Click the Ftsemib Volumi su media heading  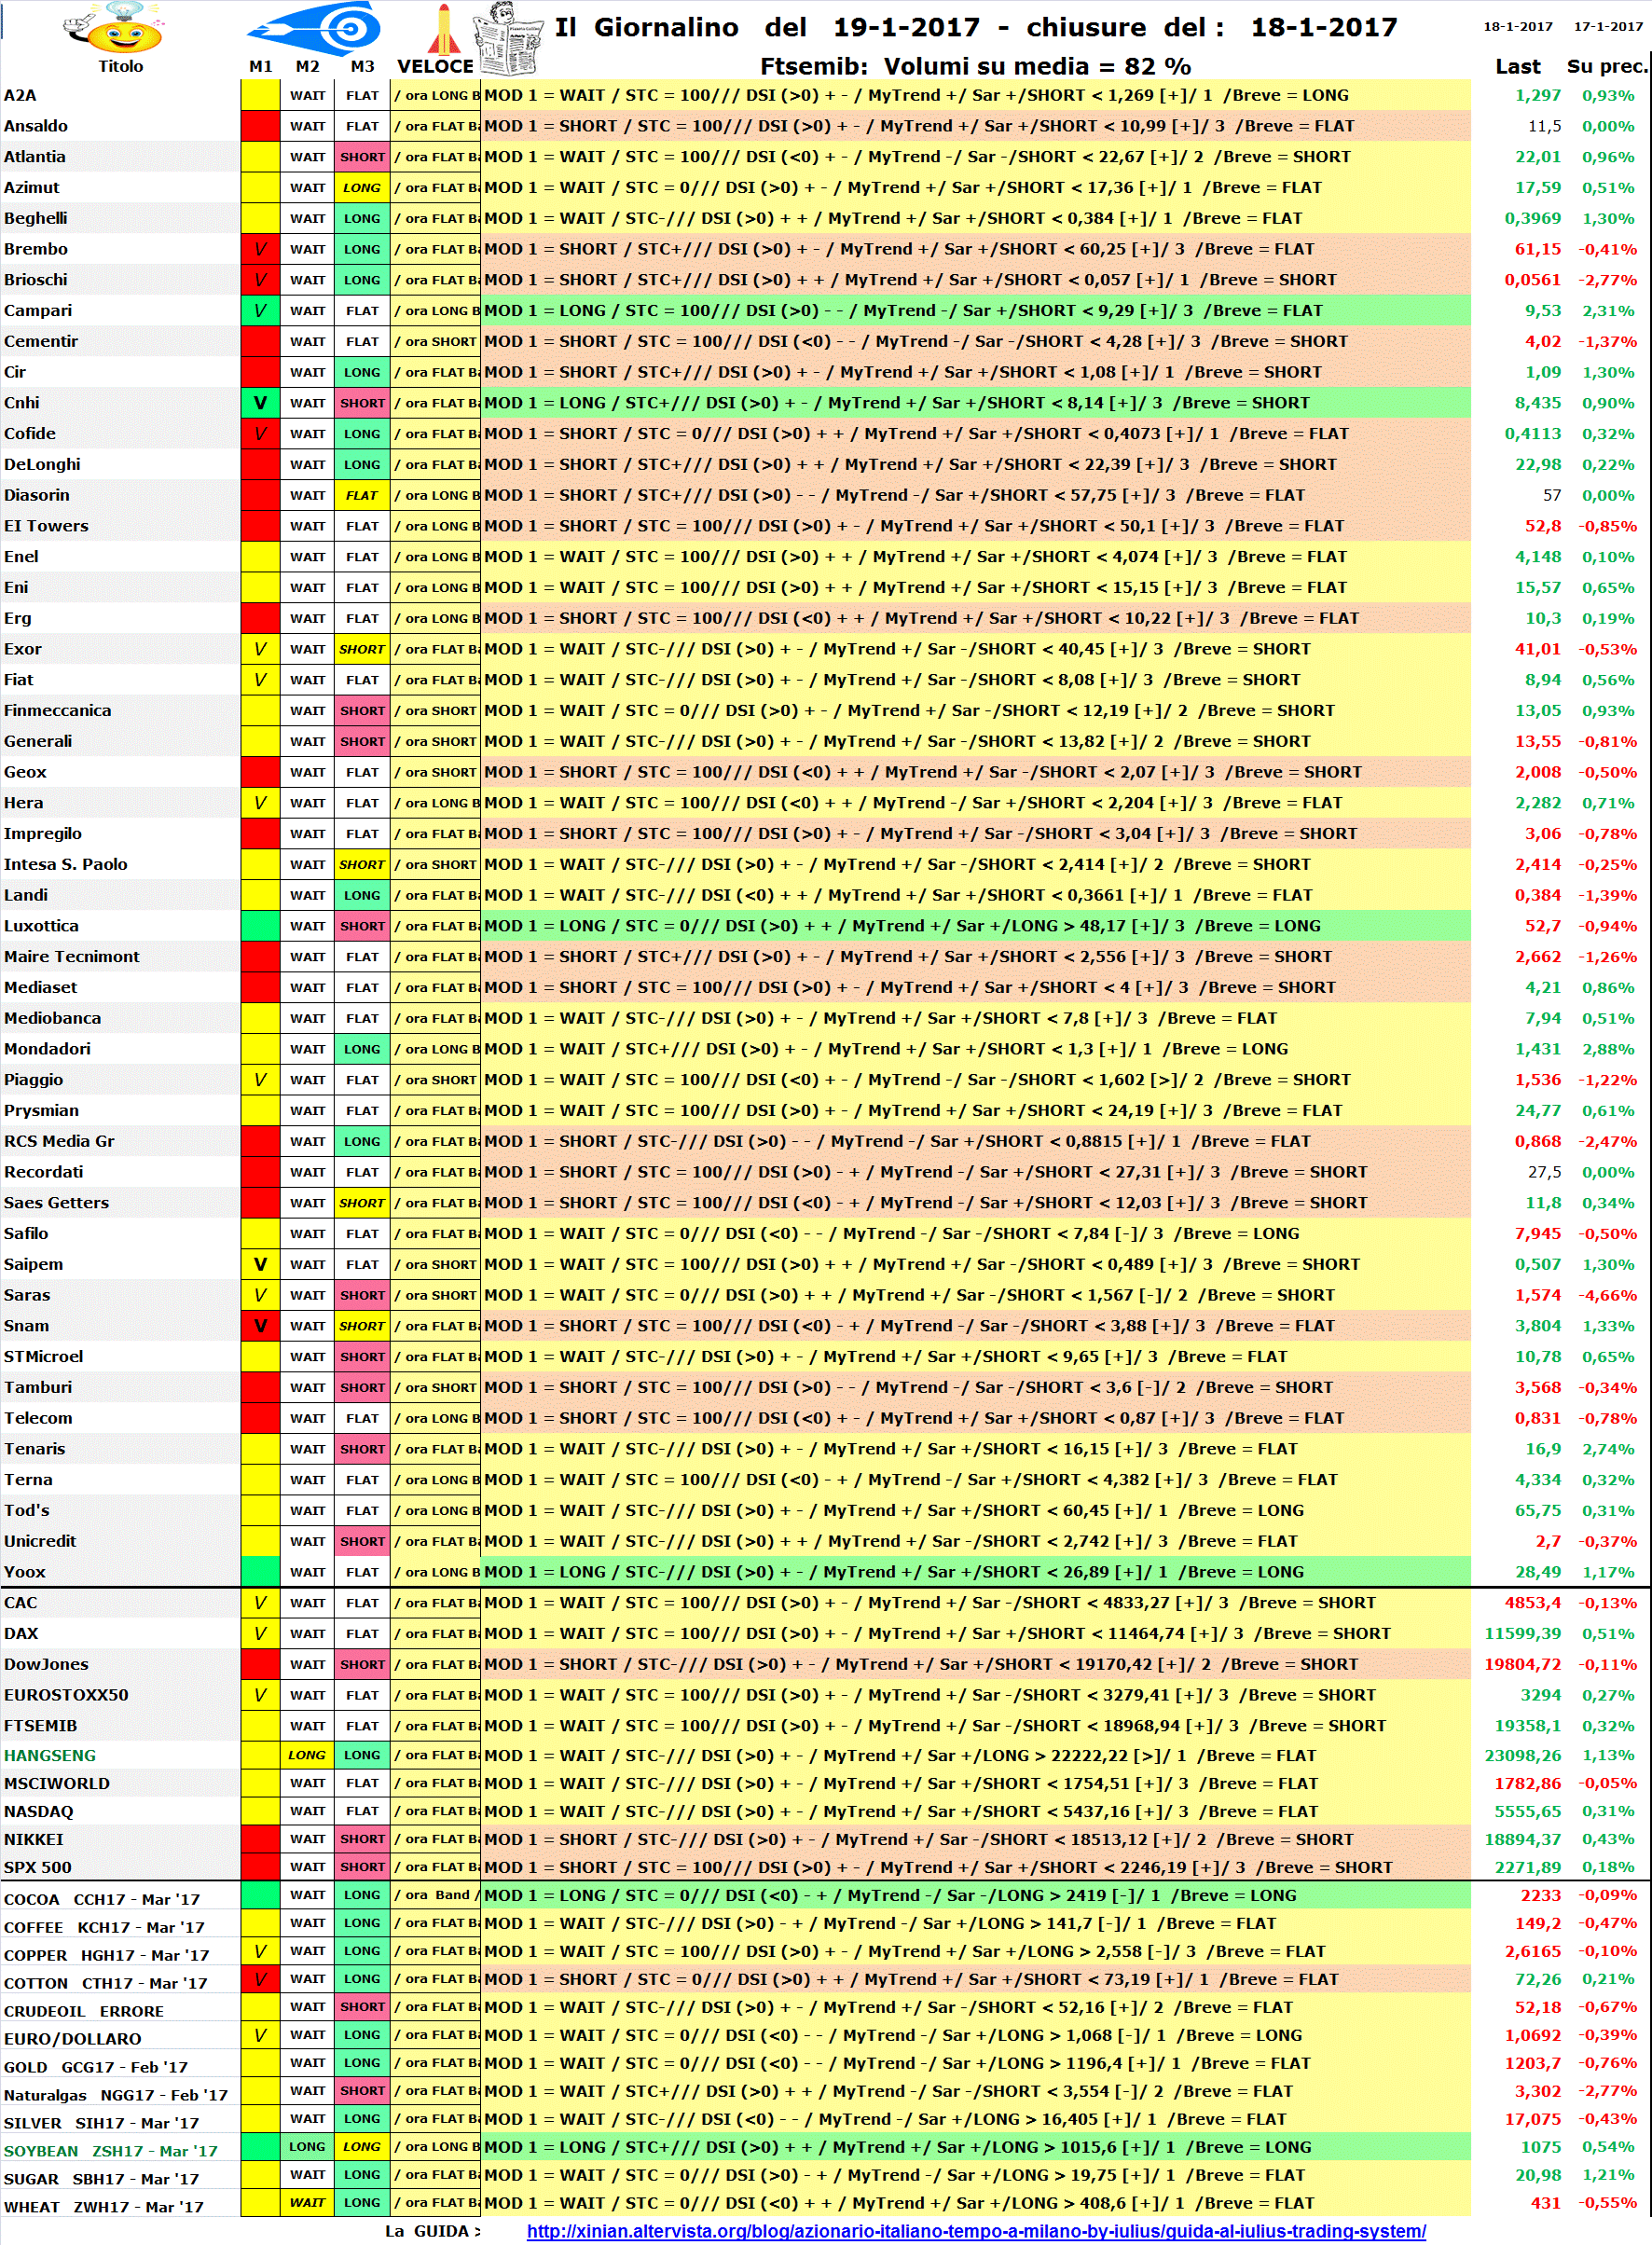coord(975,66)
